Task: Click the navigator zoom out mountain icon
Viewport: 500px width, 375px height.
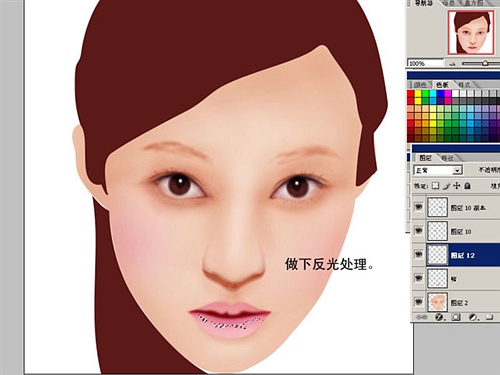Action: (452, 64)
